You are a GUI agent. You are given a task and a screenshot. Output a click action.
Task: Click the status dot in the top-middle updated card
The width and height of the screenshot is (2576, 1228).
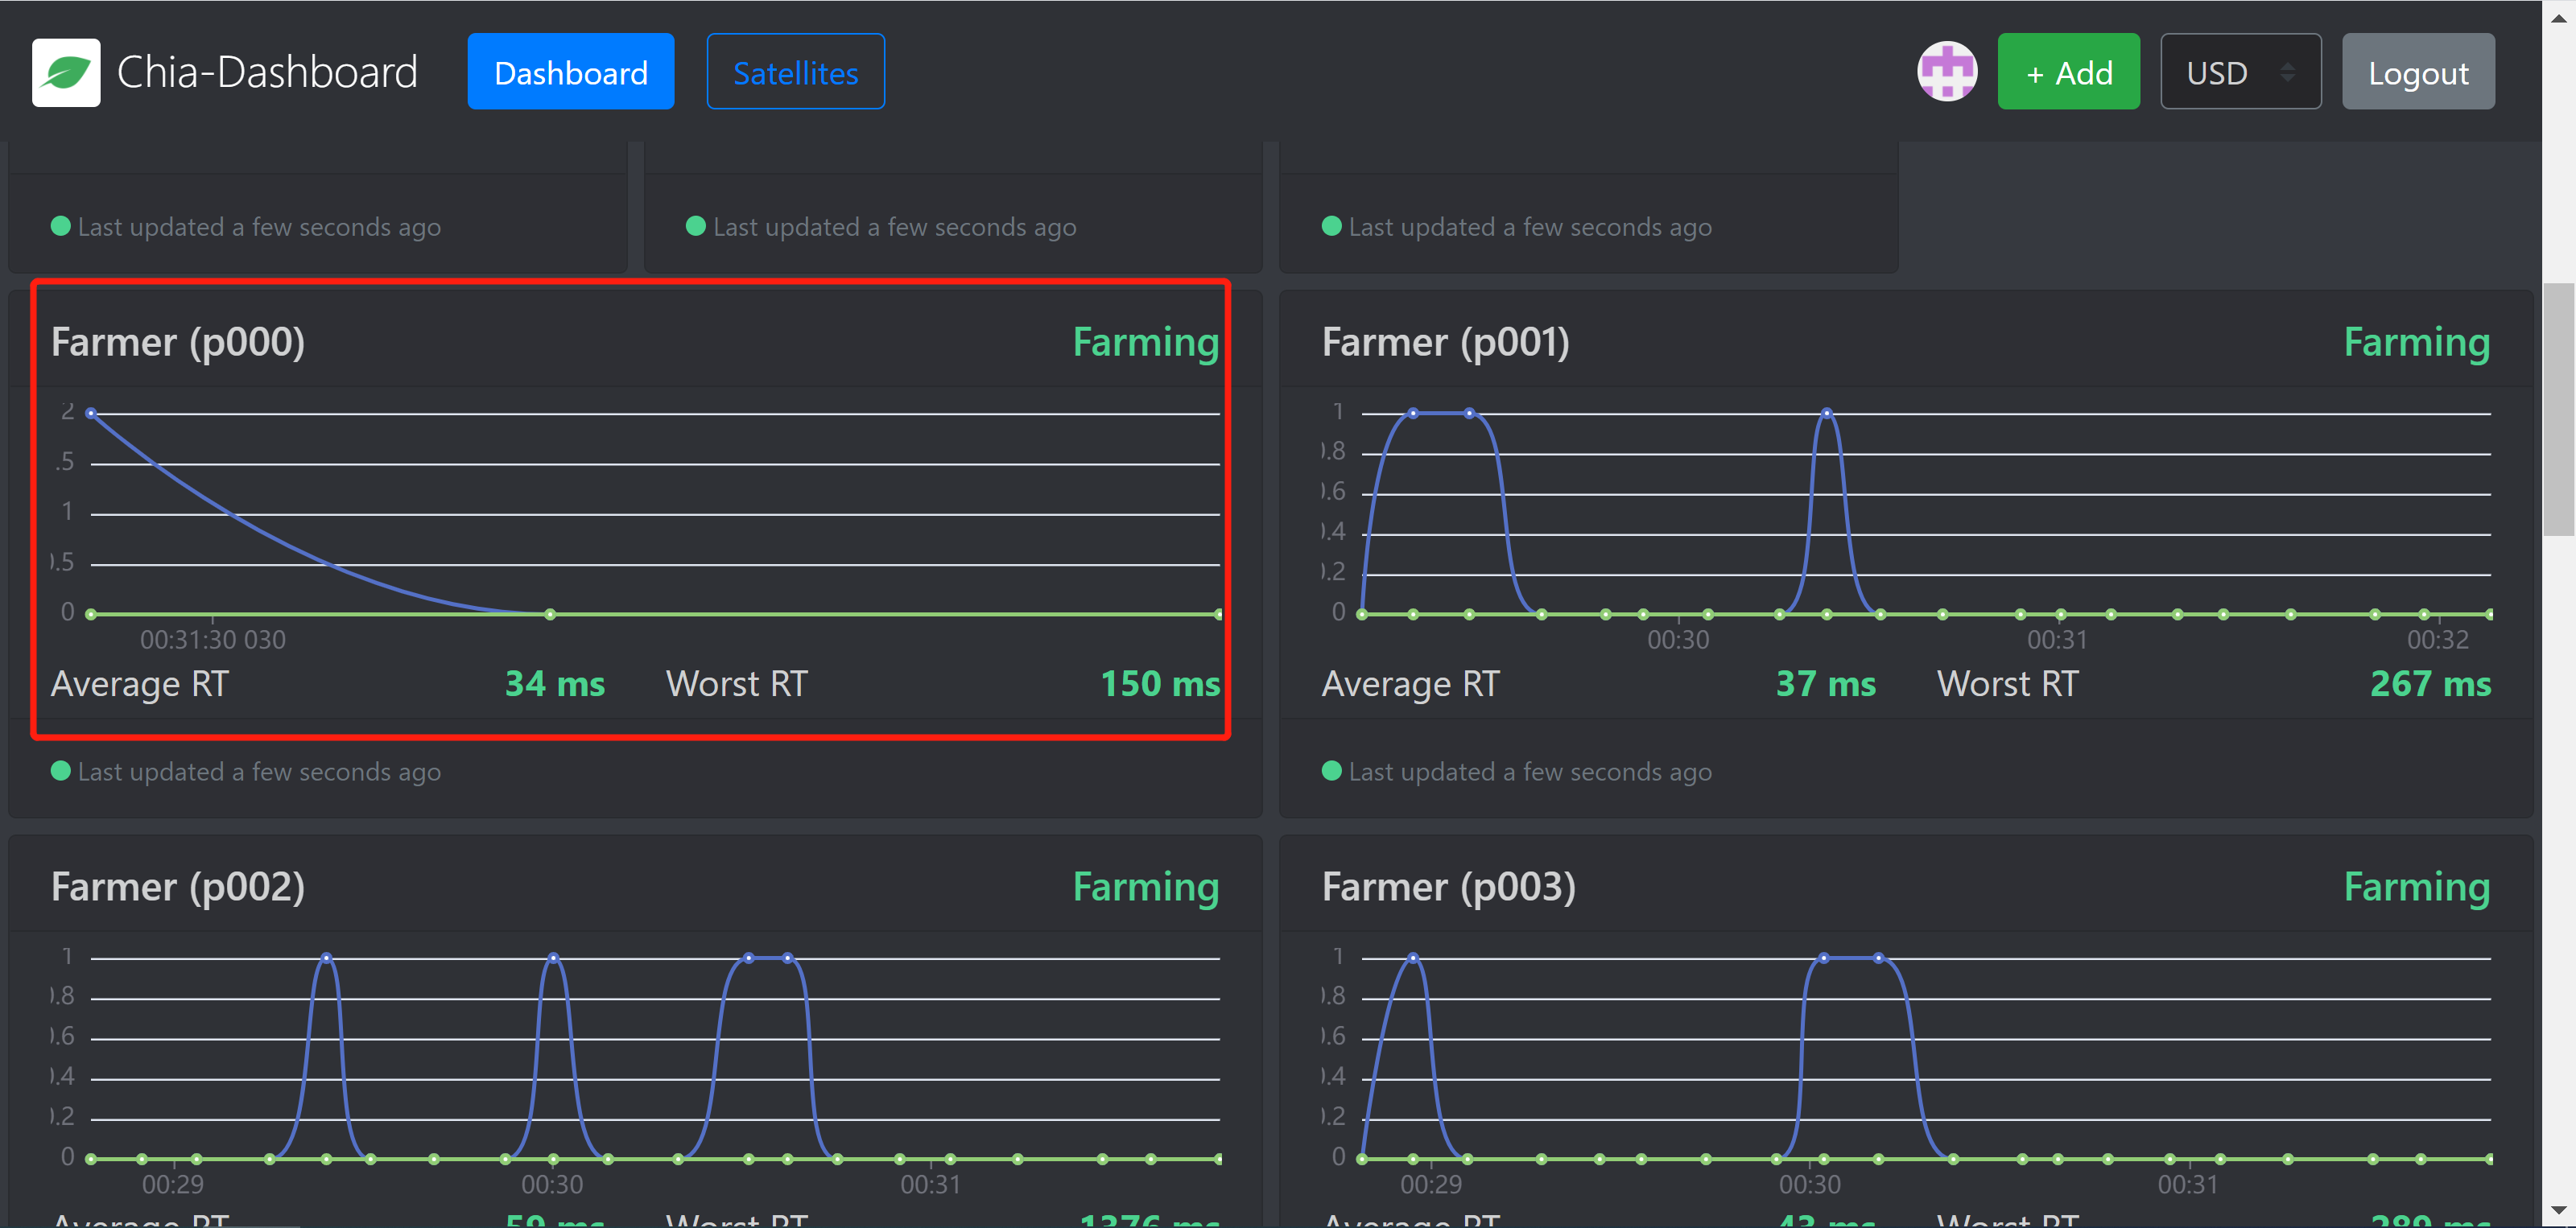[x=695, y=226]
